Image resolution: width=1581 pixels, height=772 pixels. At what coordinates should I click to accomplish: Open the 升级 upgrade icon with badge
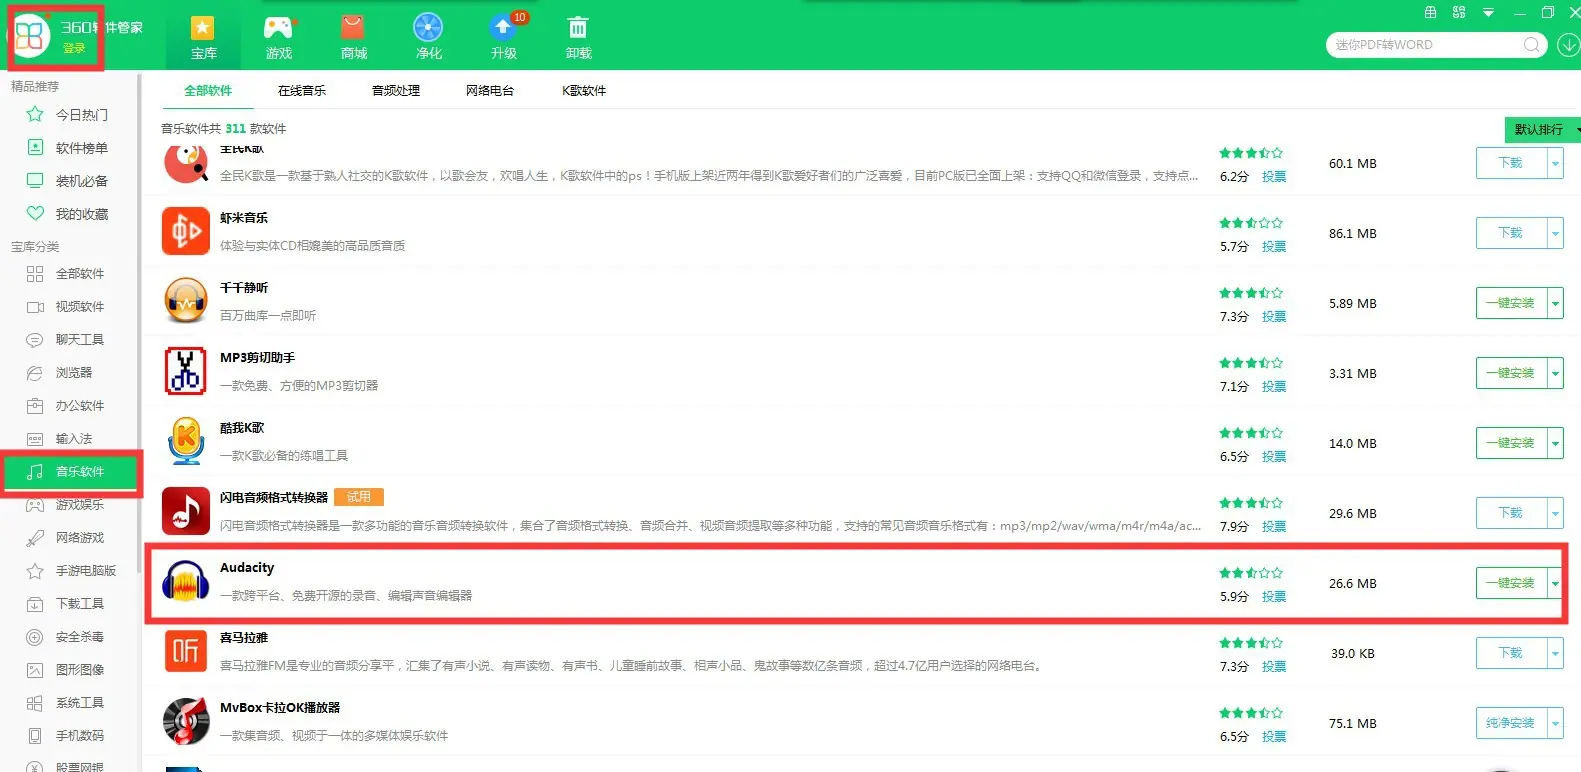pyautogui.click(x=505, y=27)
